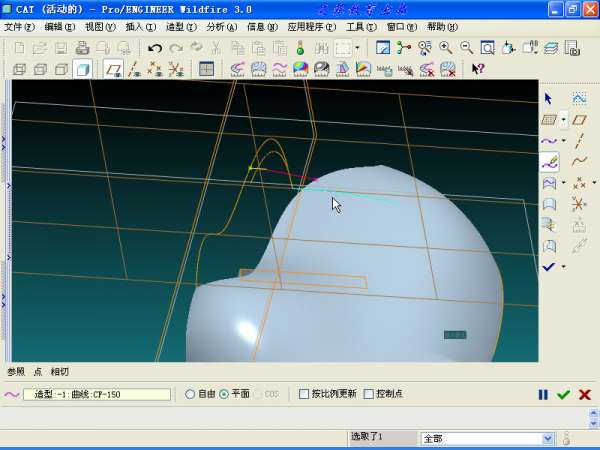The width and height of the screenshot is (600, 450).
Task: Select the 自由 radio button
Action: pos(191,395)
